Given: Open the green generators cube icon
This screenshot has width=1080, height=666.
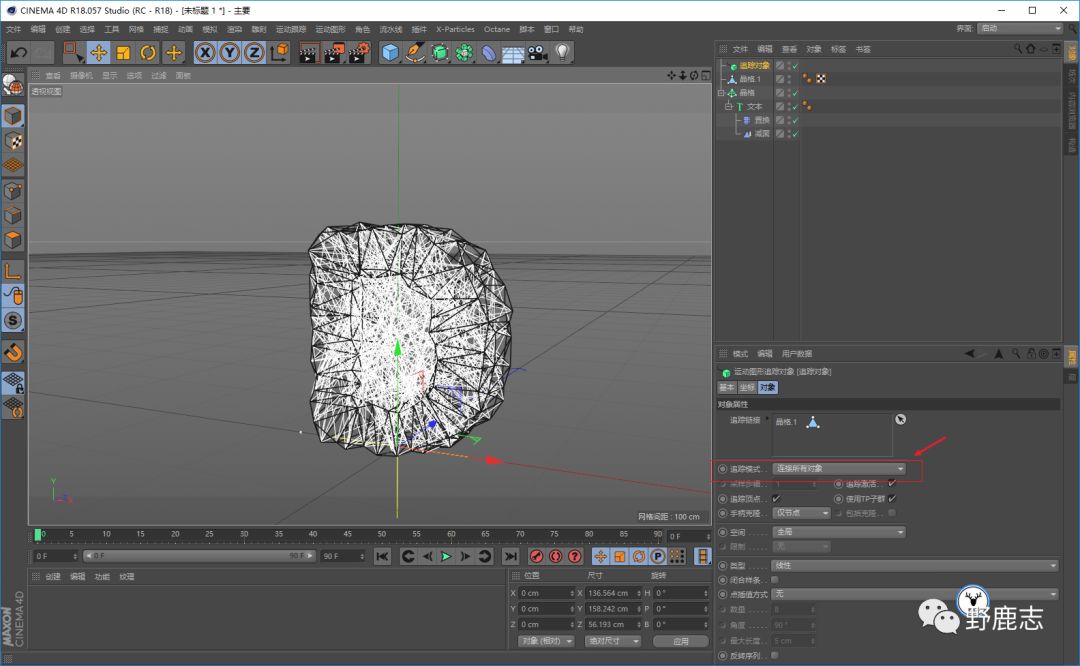Looking at the screenshot, I should (439, 52).
